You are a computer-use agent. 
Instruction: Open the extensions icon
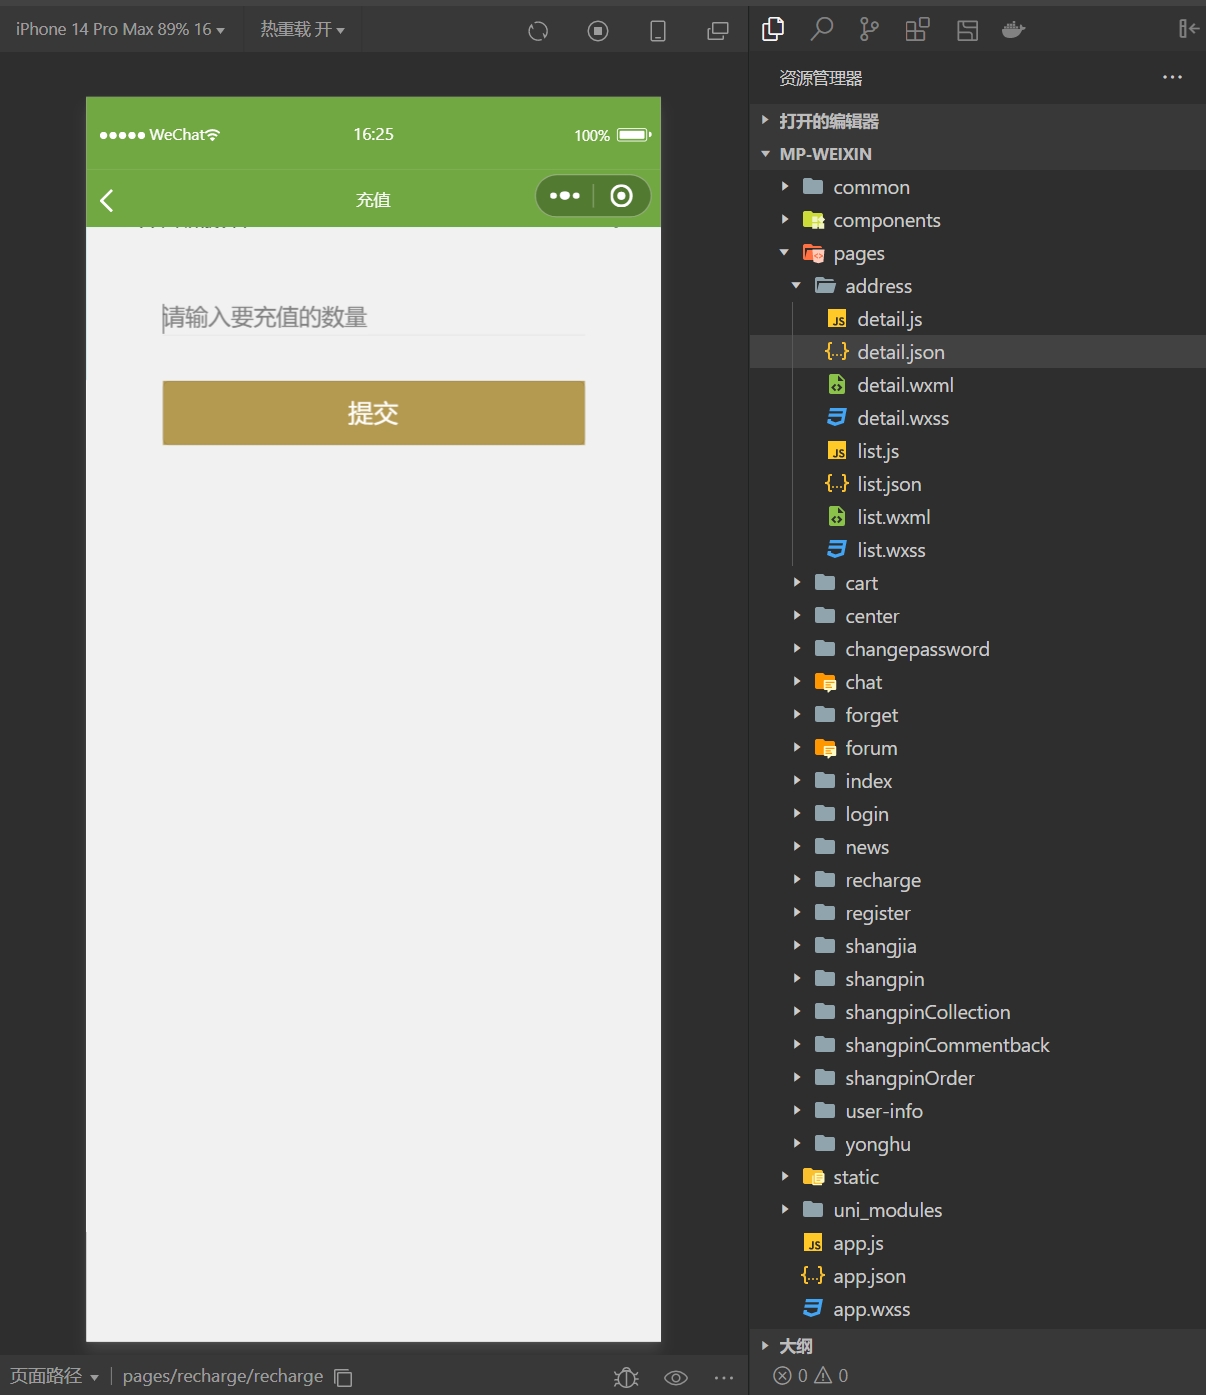[917, 30]
